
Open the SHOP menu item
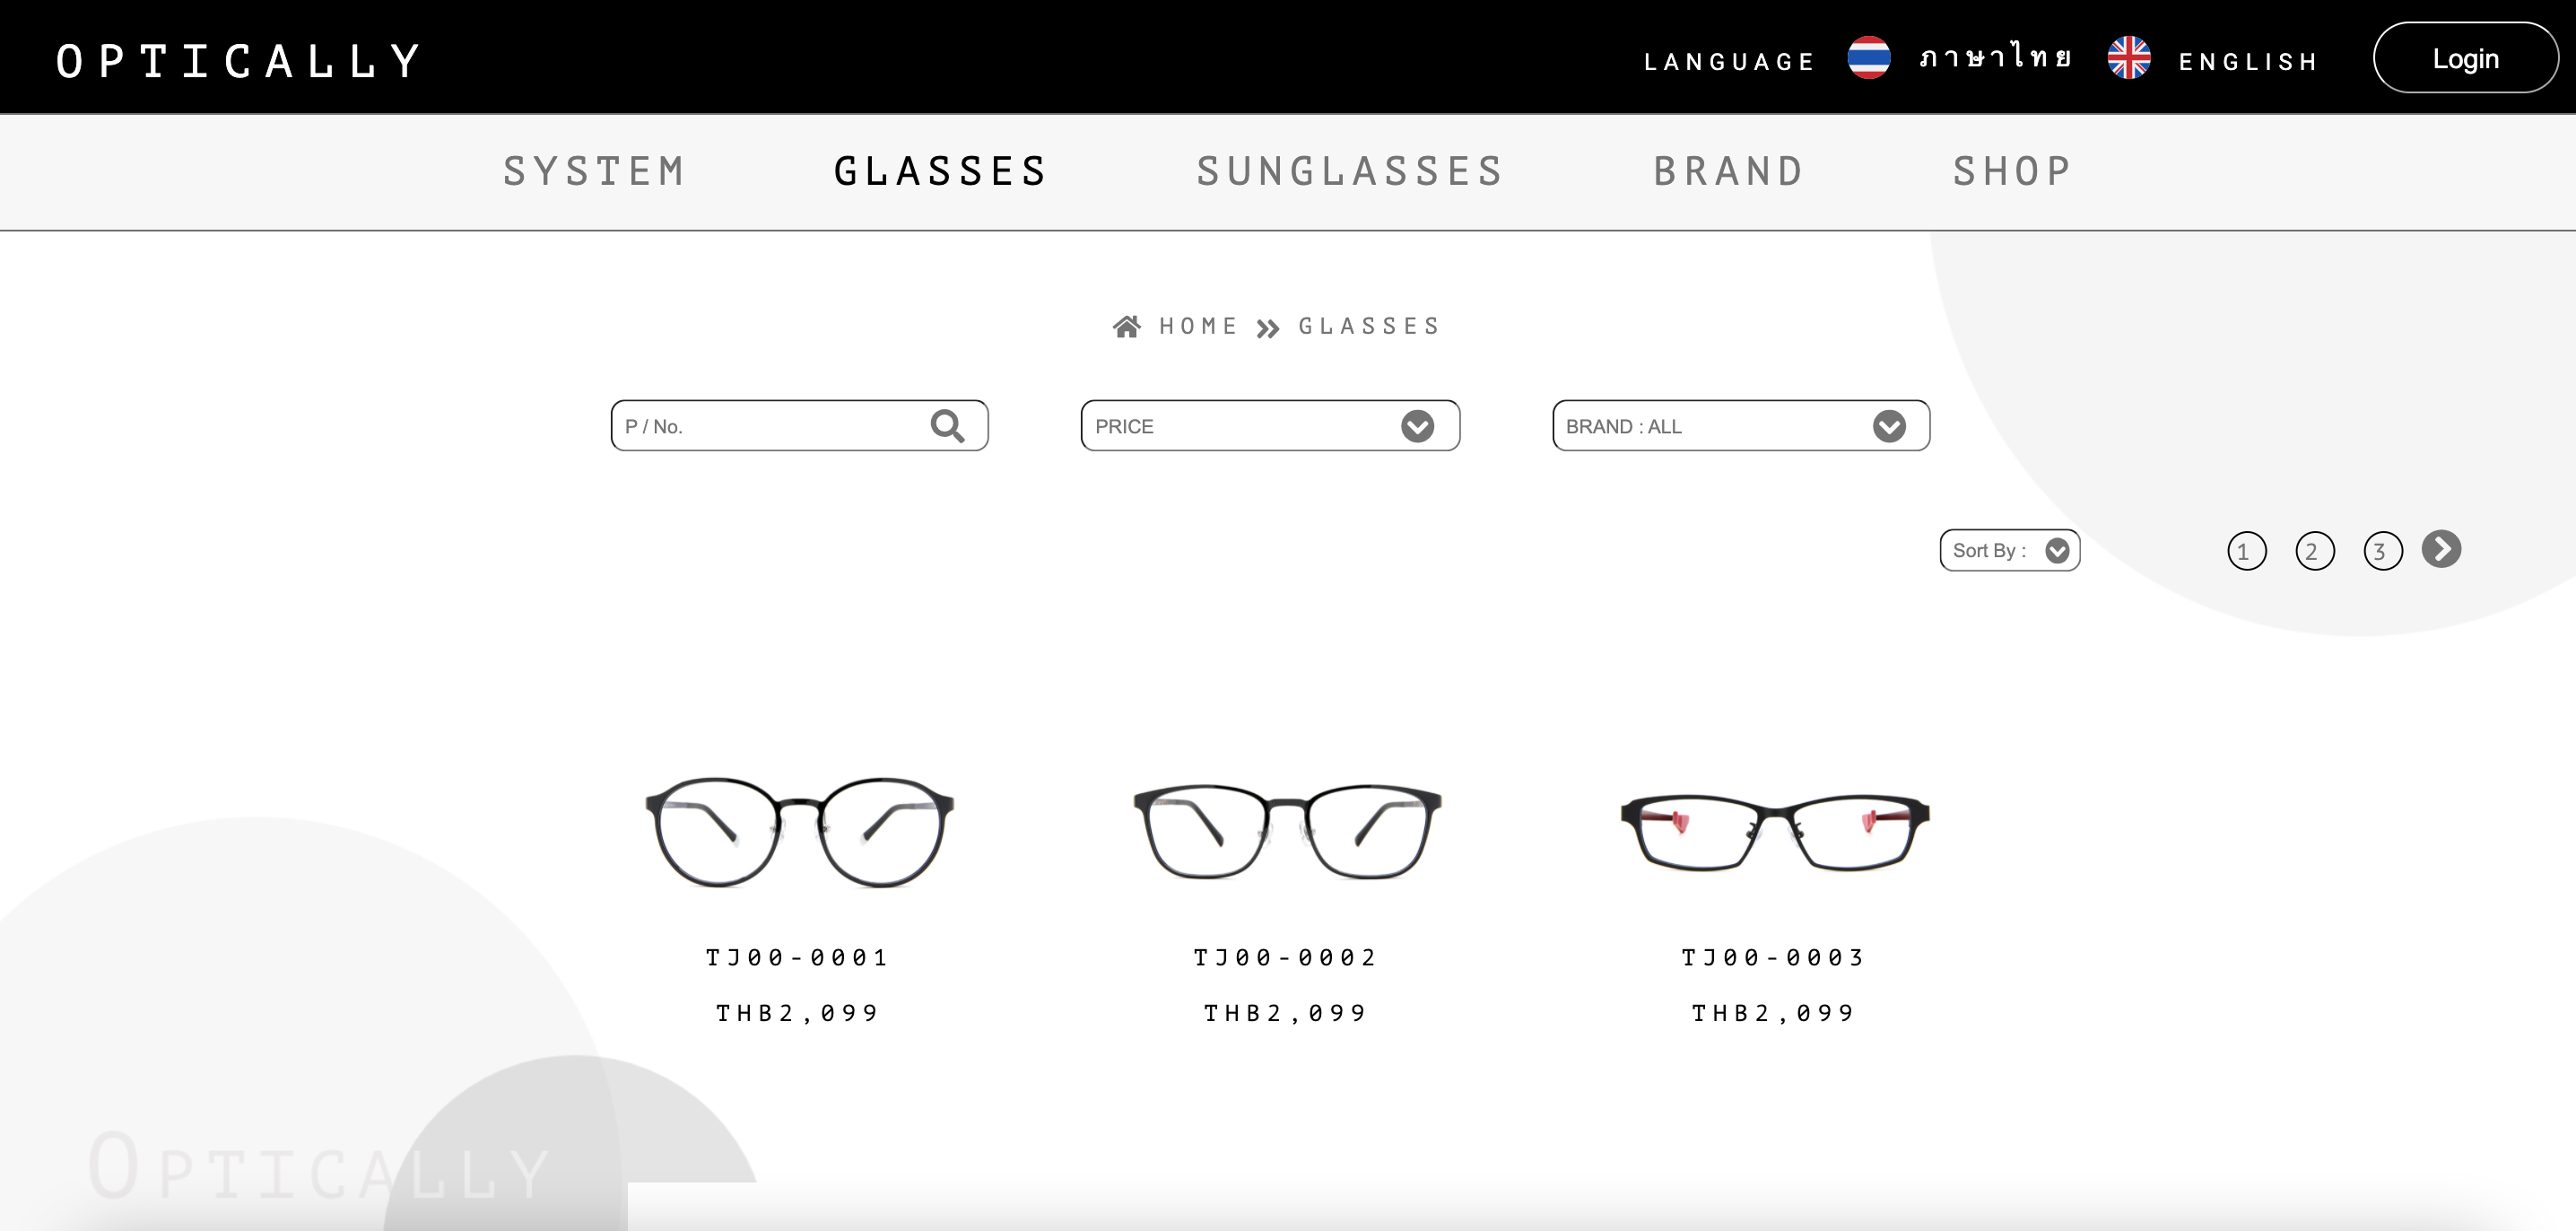2013,171
